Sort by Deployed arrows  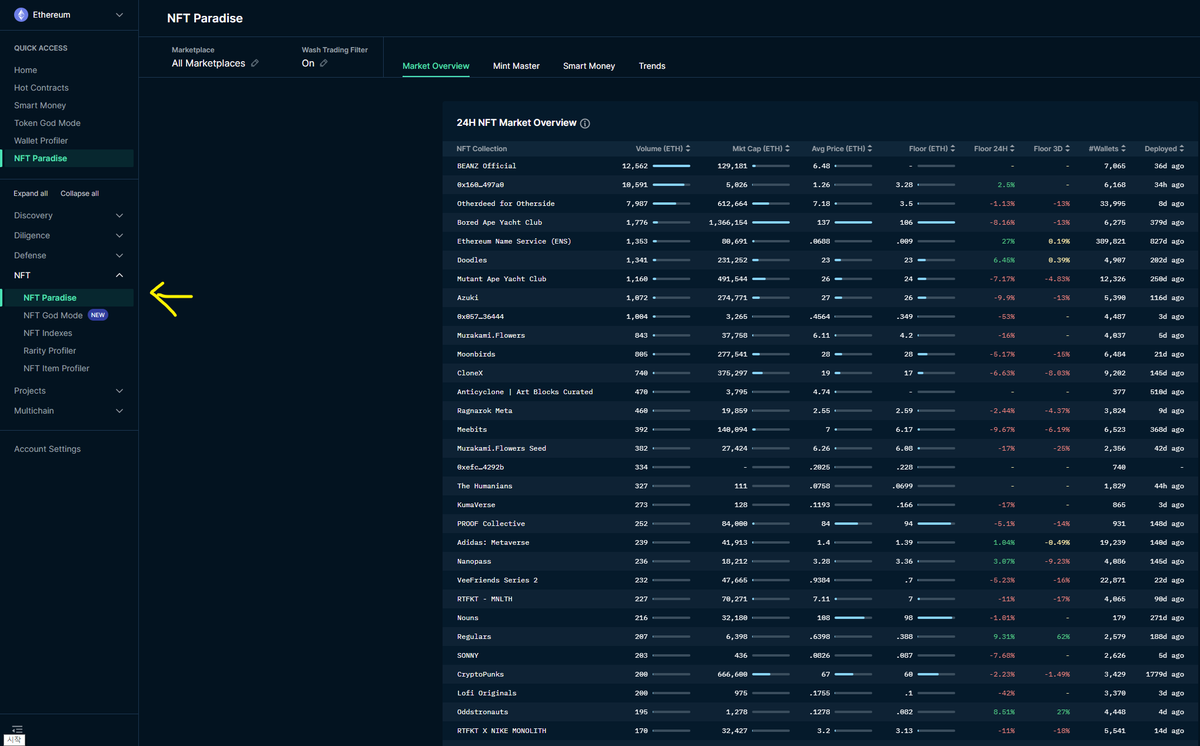pyautogui.click(x=1183, y=149)
